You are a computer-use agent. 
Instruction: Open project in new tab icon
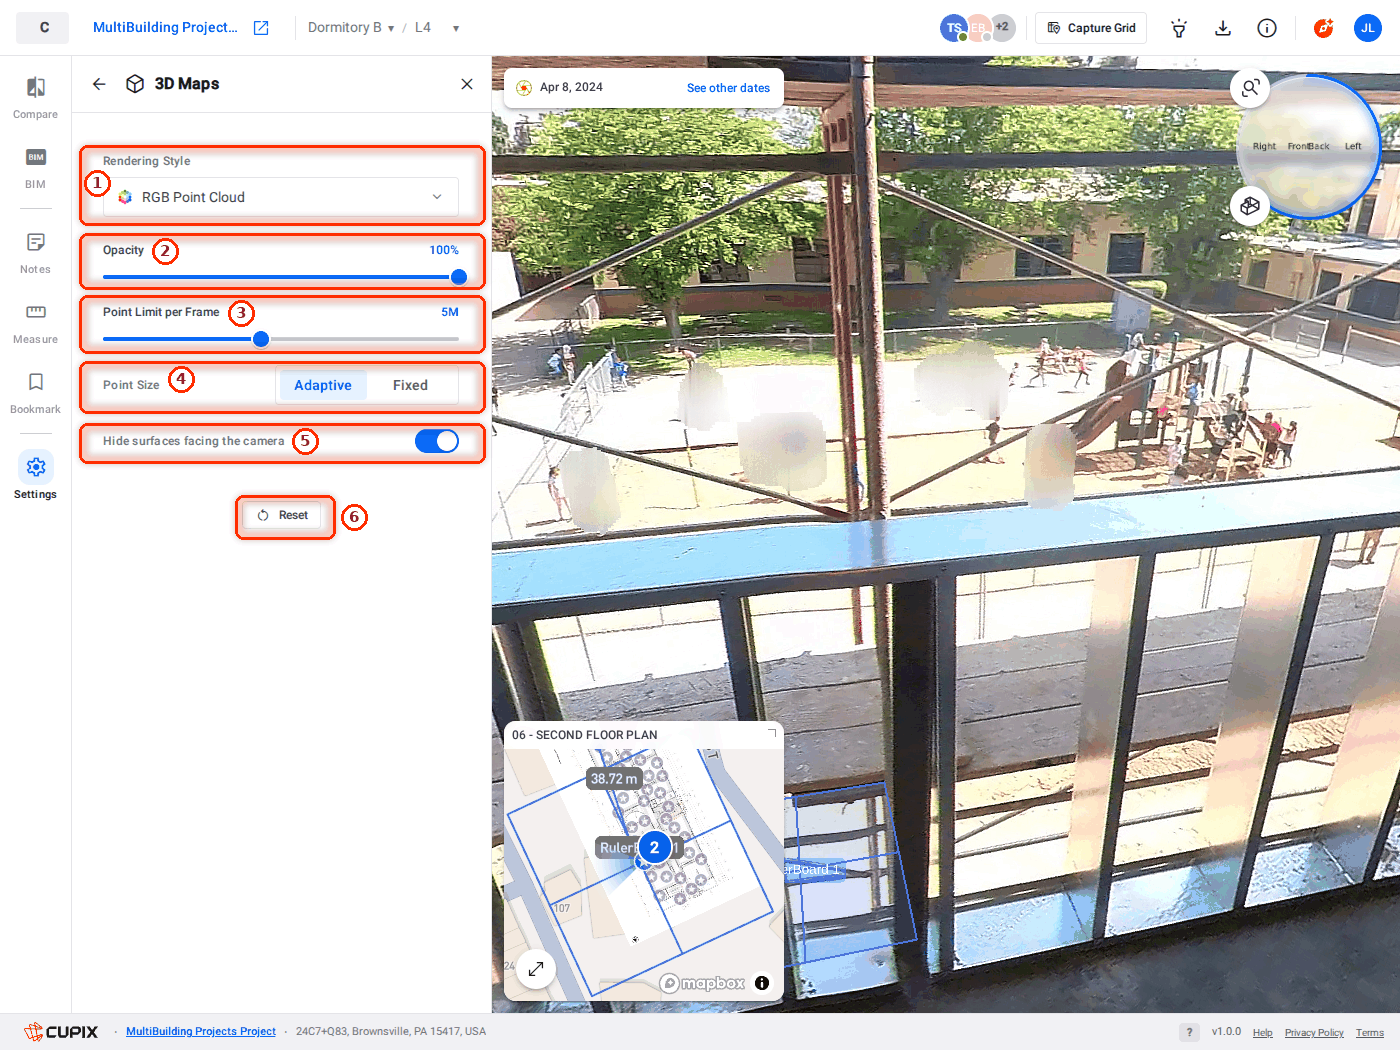tap(261, 28)
